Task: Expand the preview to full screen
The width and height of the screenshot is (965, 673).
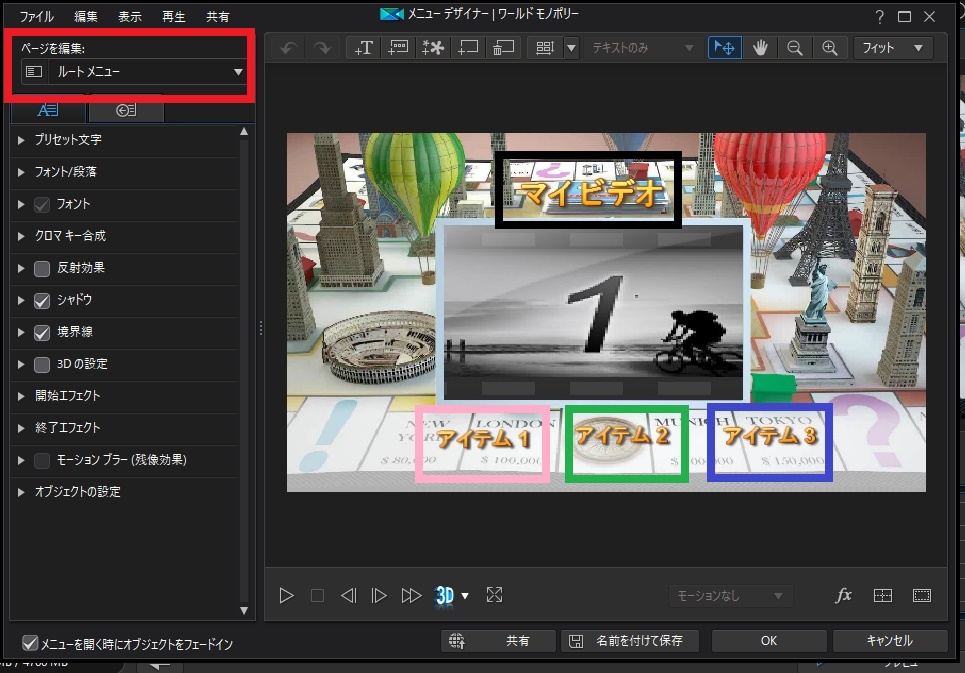Action: 494,595
